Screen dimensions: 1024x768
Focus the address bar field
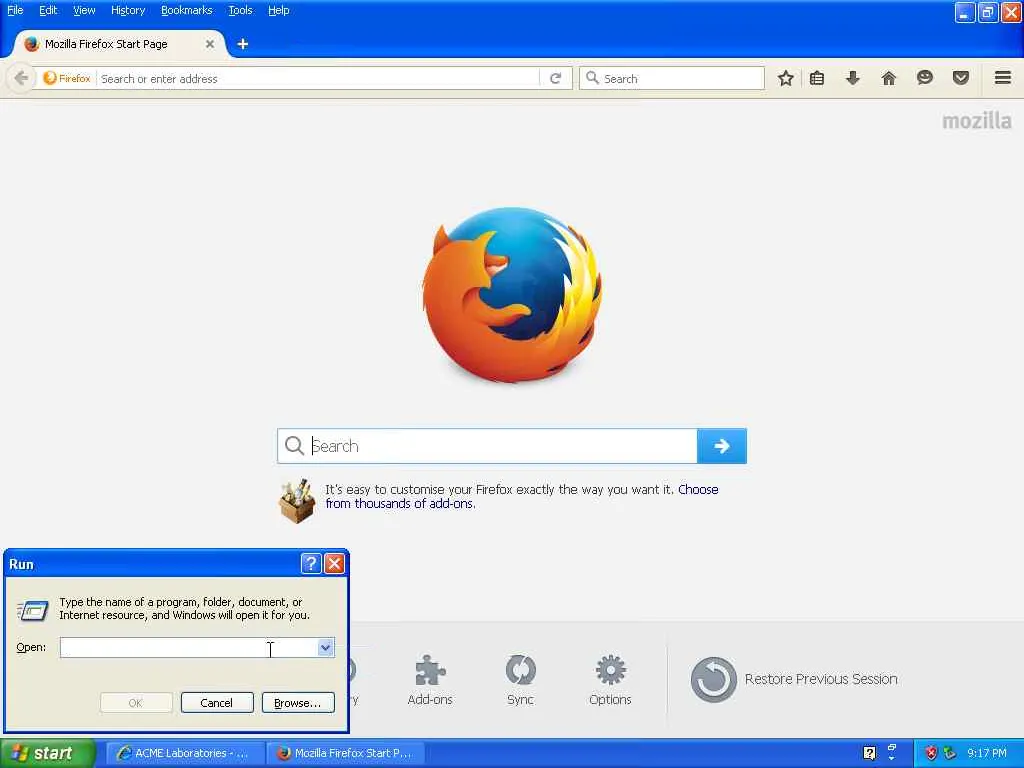[319, 78]
